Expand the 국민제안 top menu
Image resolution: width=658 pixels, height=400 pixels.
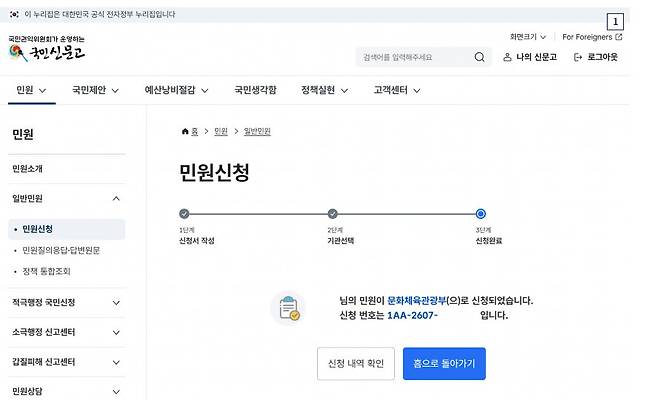tap(95, 90)
